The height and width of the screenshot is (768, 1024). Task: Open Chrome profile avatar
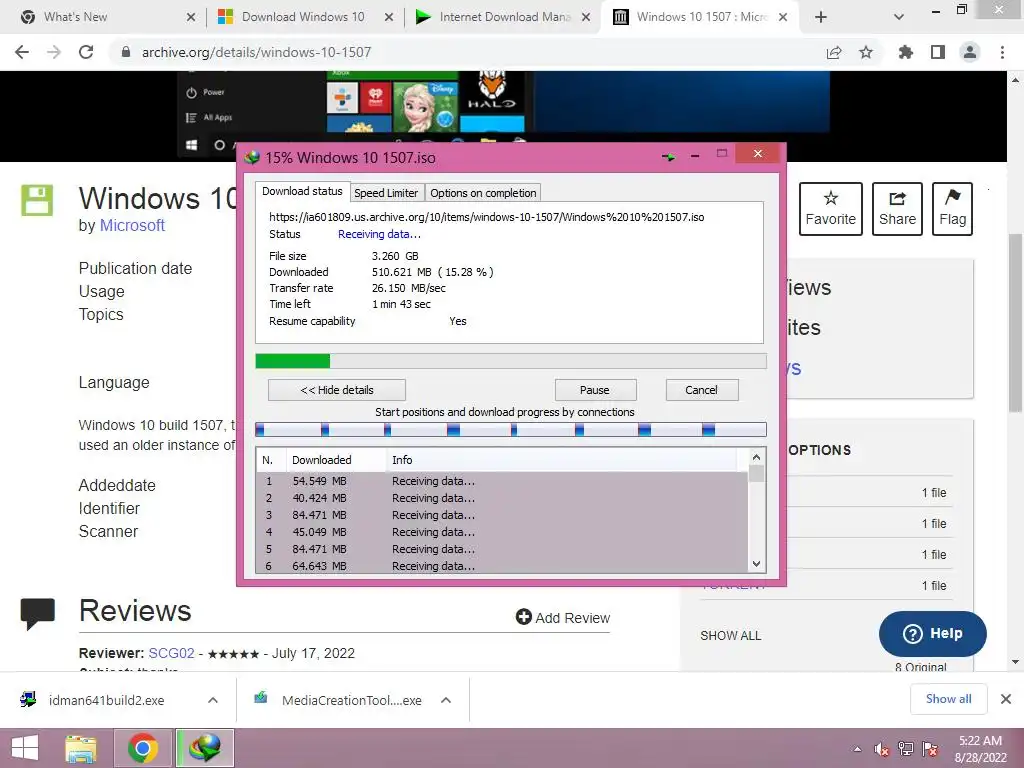(970, 52)
